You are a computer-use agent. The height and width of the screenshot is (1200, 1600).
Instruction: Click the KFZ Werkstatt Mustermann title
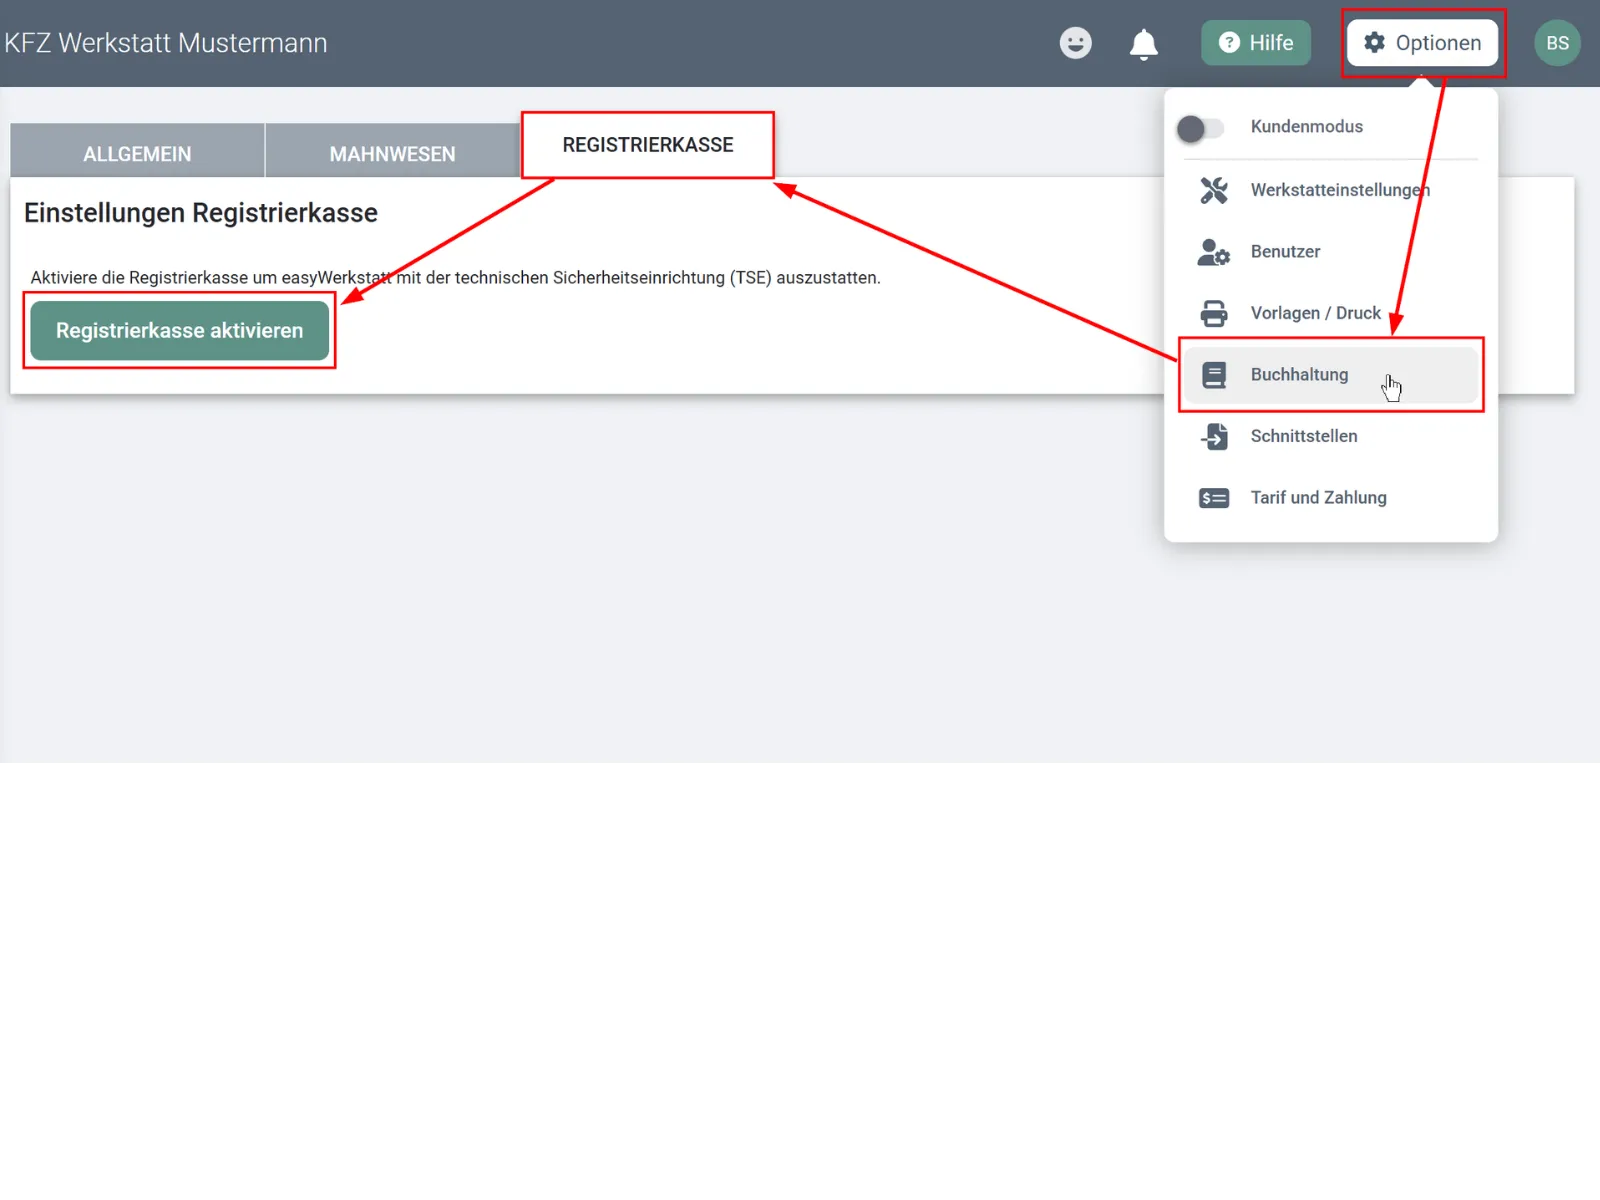[166, 43]
